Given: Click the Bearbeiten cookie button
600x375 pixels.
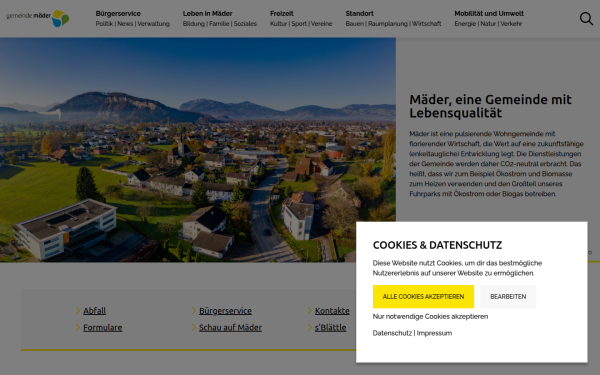Looking at the screenshot, I should click(x=508, y=297).
